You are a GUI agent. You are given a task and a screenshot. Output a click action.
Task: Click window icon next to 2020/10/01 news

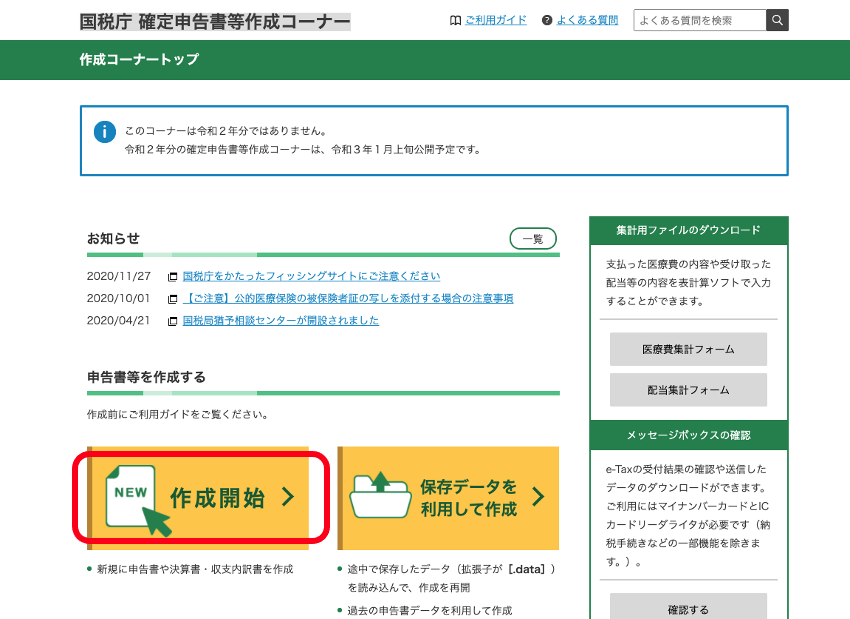(x=172, y=299)
